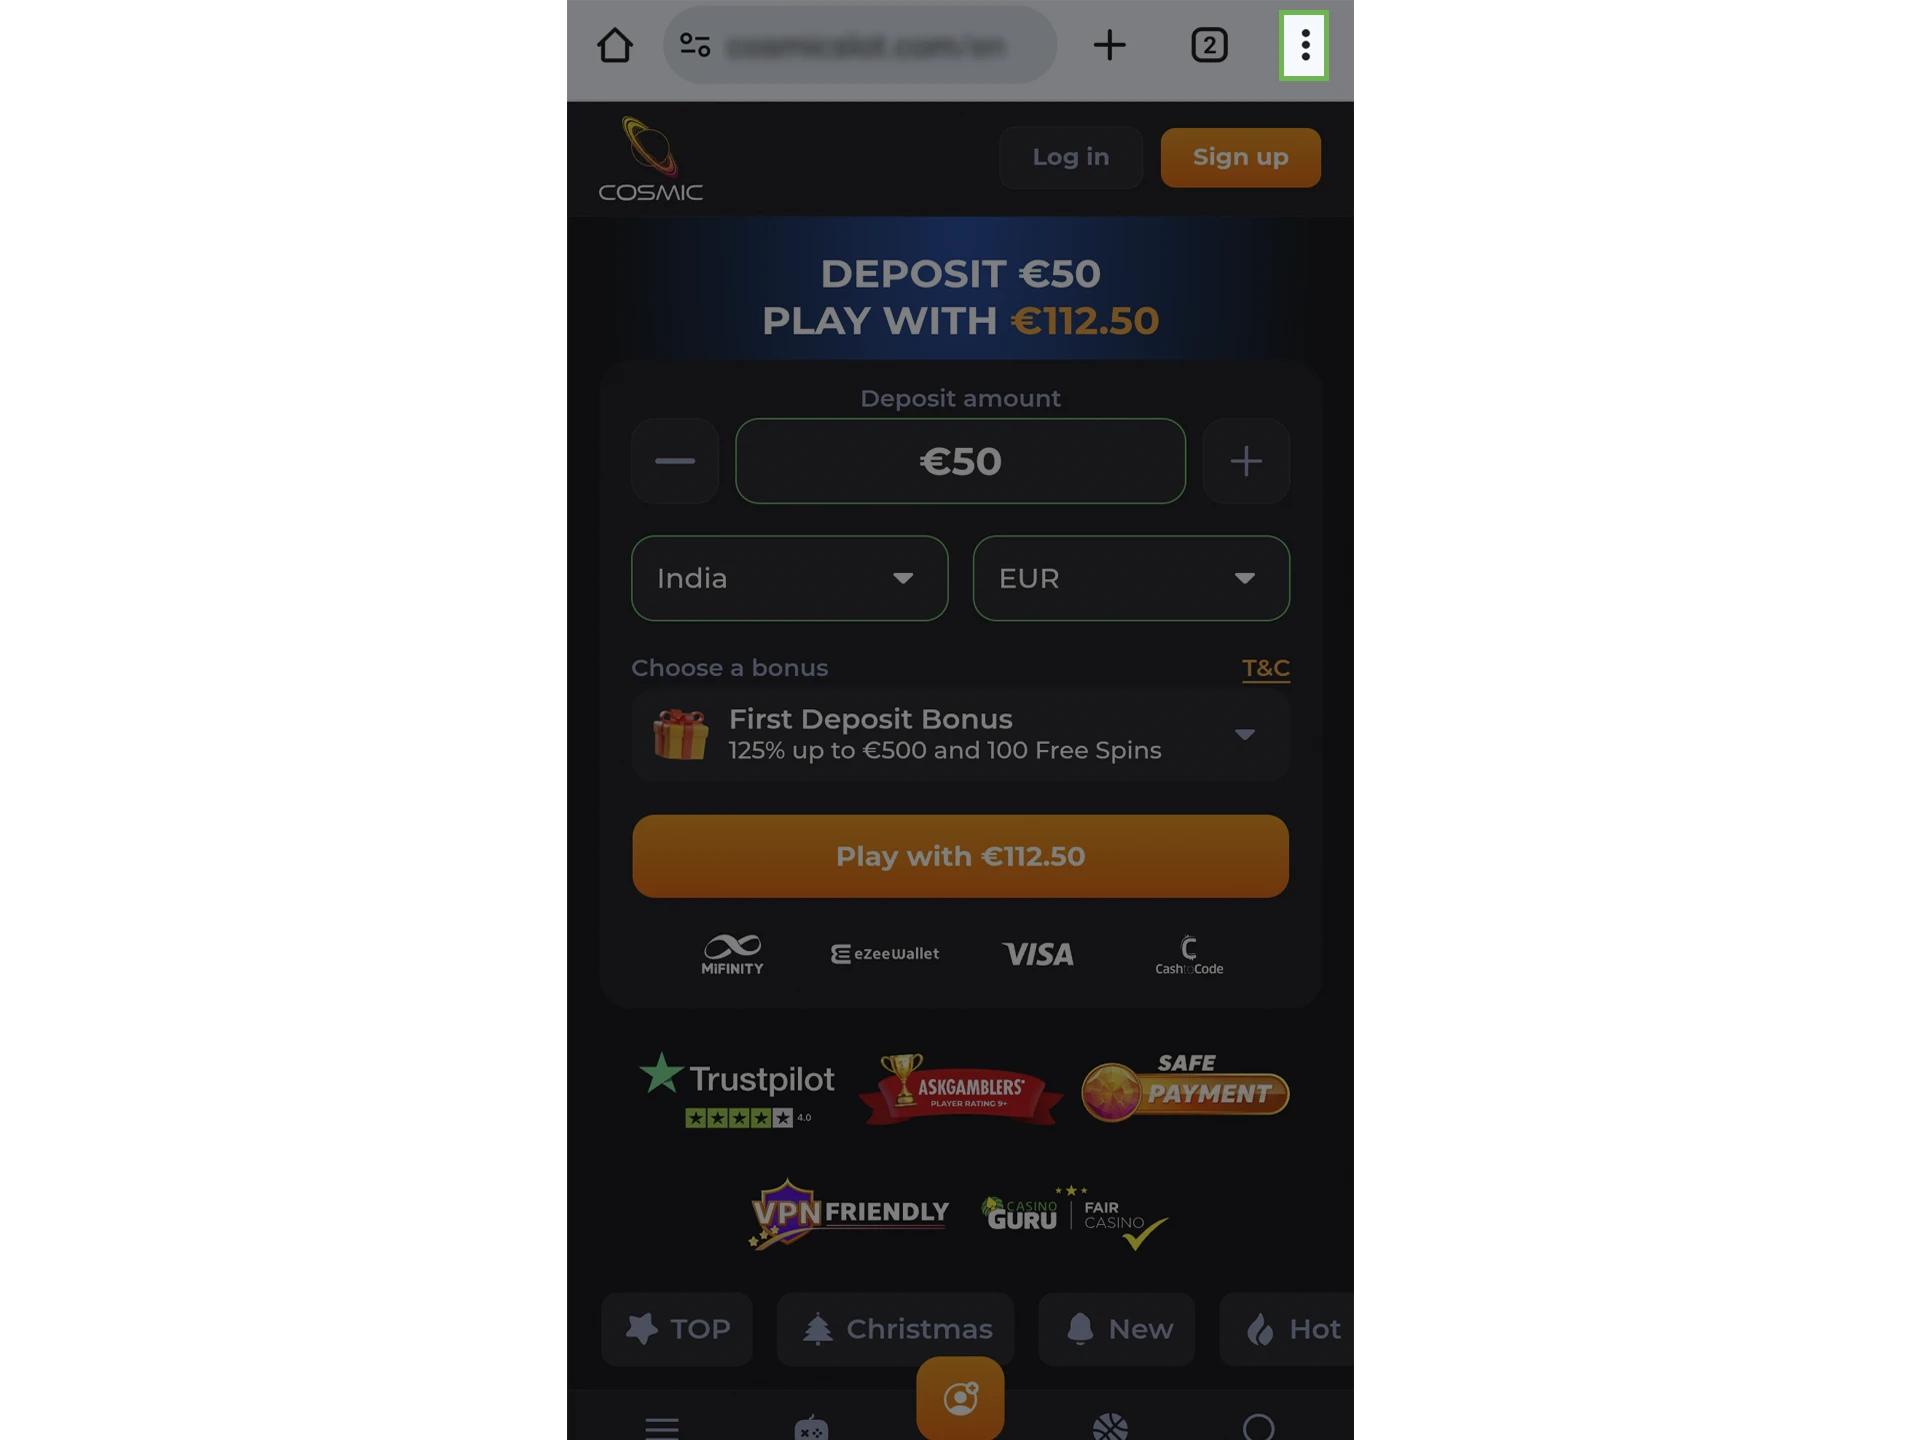Click the T&C link
This screenshot has width=1920, height=1440.
(x=1265, y=667)
